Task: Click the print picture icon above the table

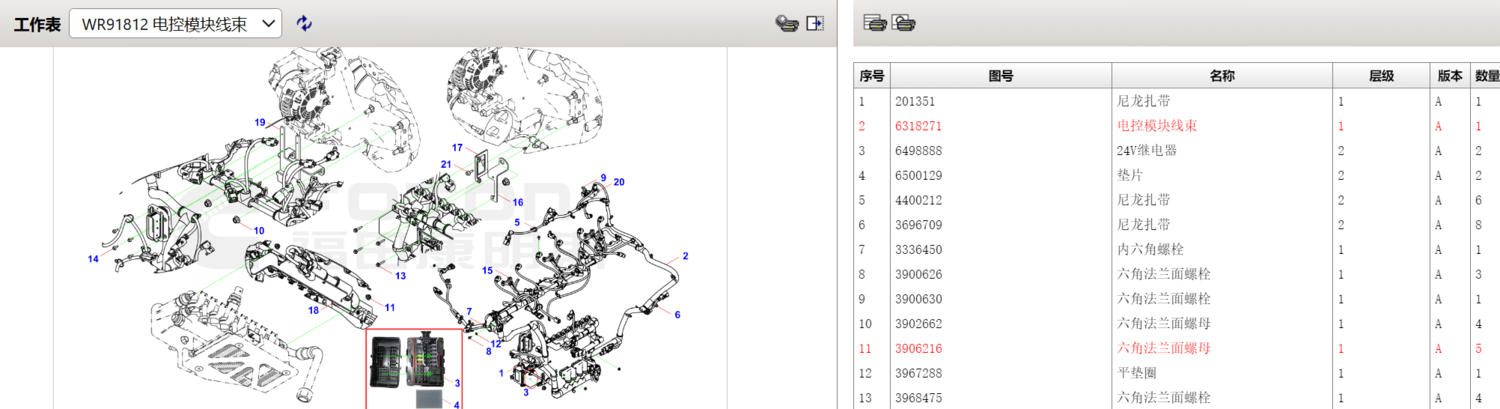Action: [904, 22]
